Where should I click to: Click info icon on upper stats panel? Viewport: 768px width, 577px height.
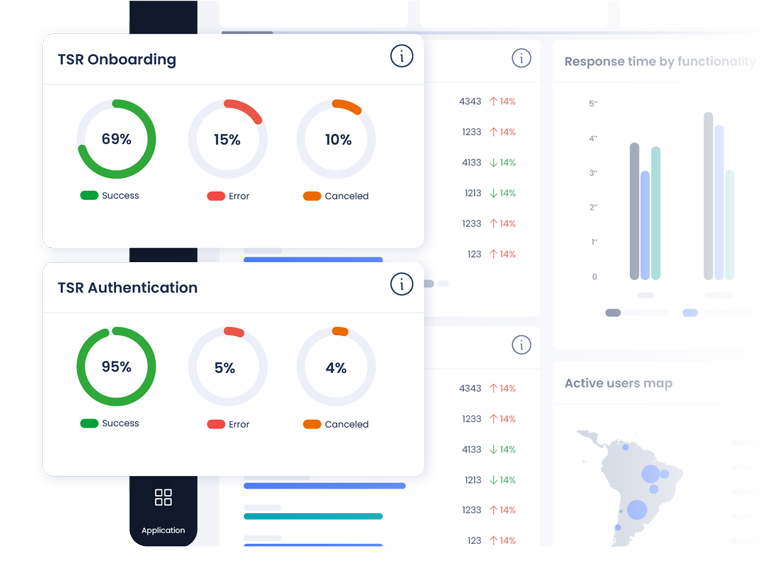pyautogui.click(x=521, y=59)
